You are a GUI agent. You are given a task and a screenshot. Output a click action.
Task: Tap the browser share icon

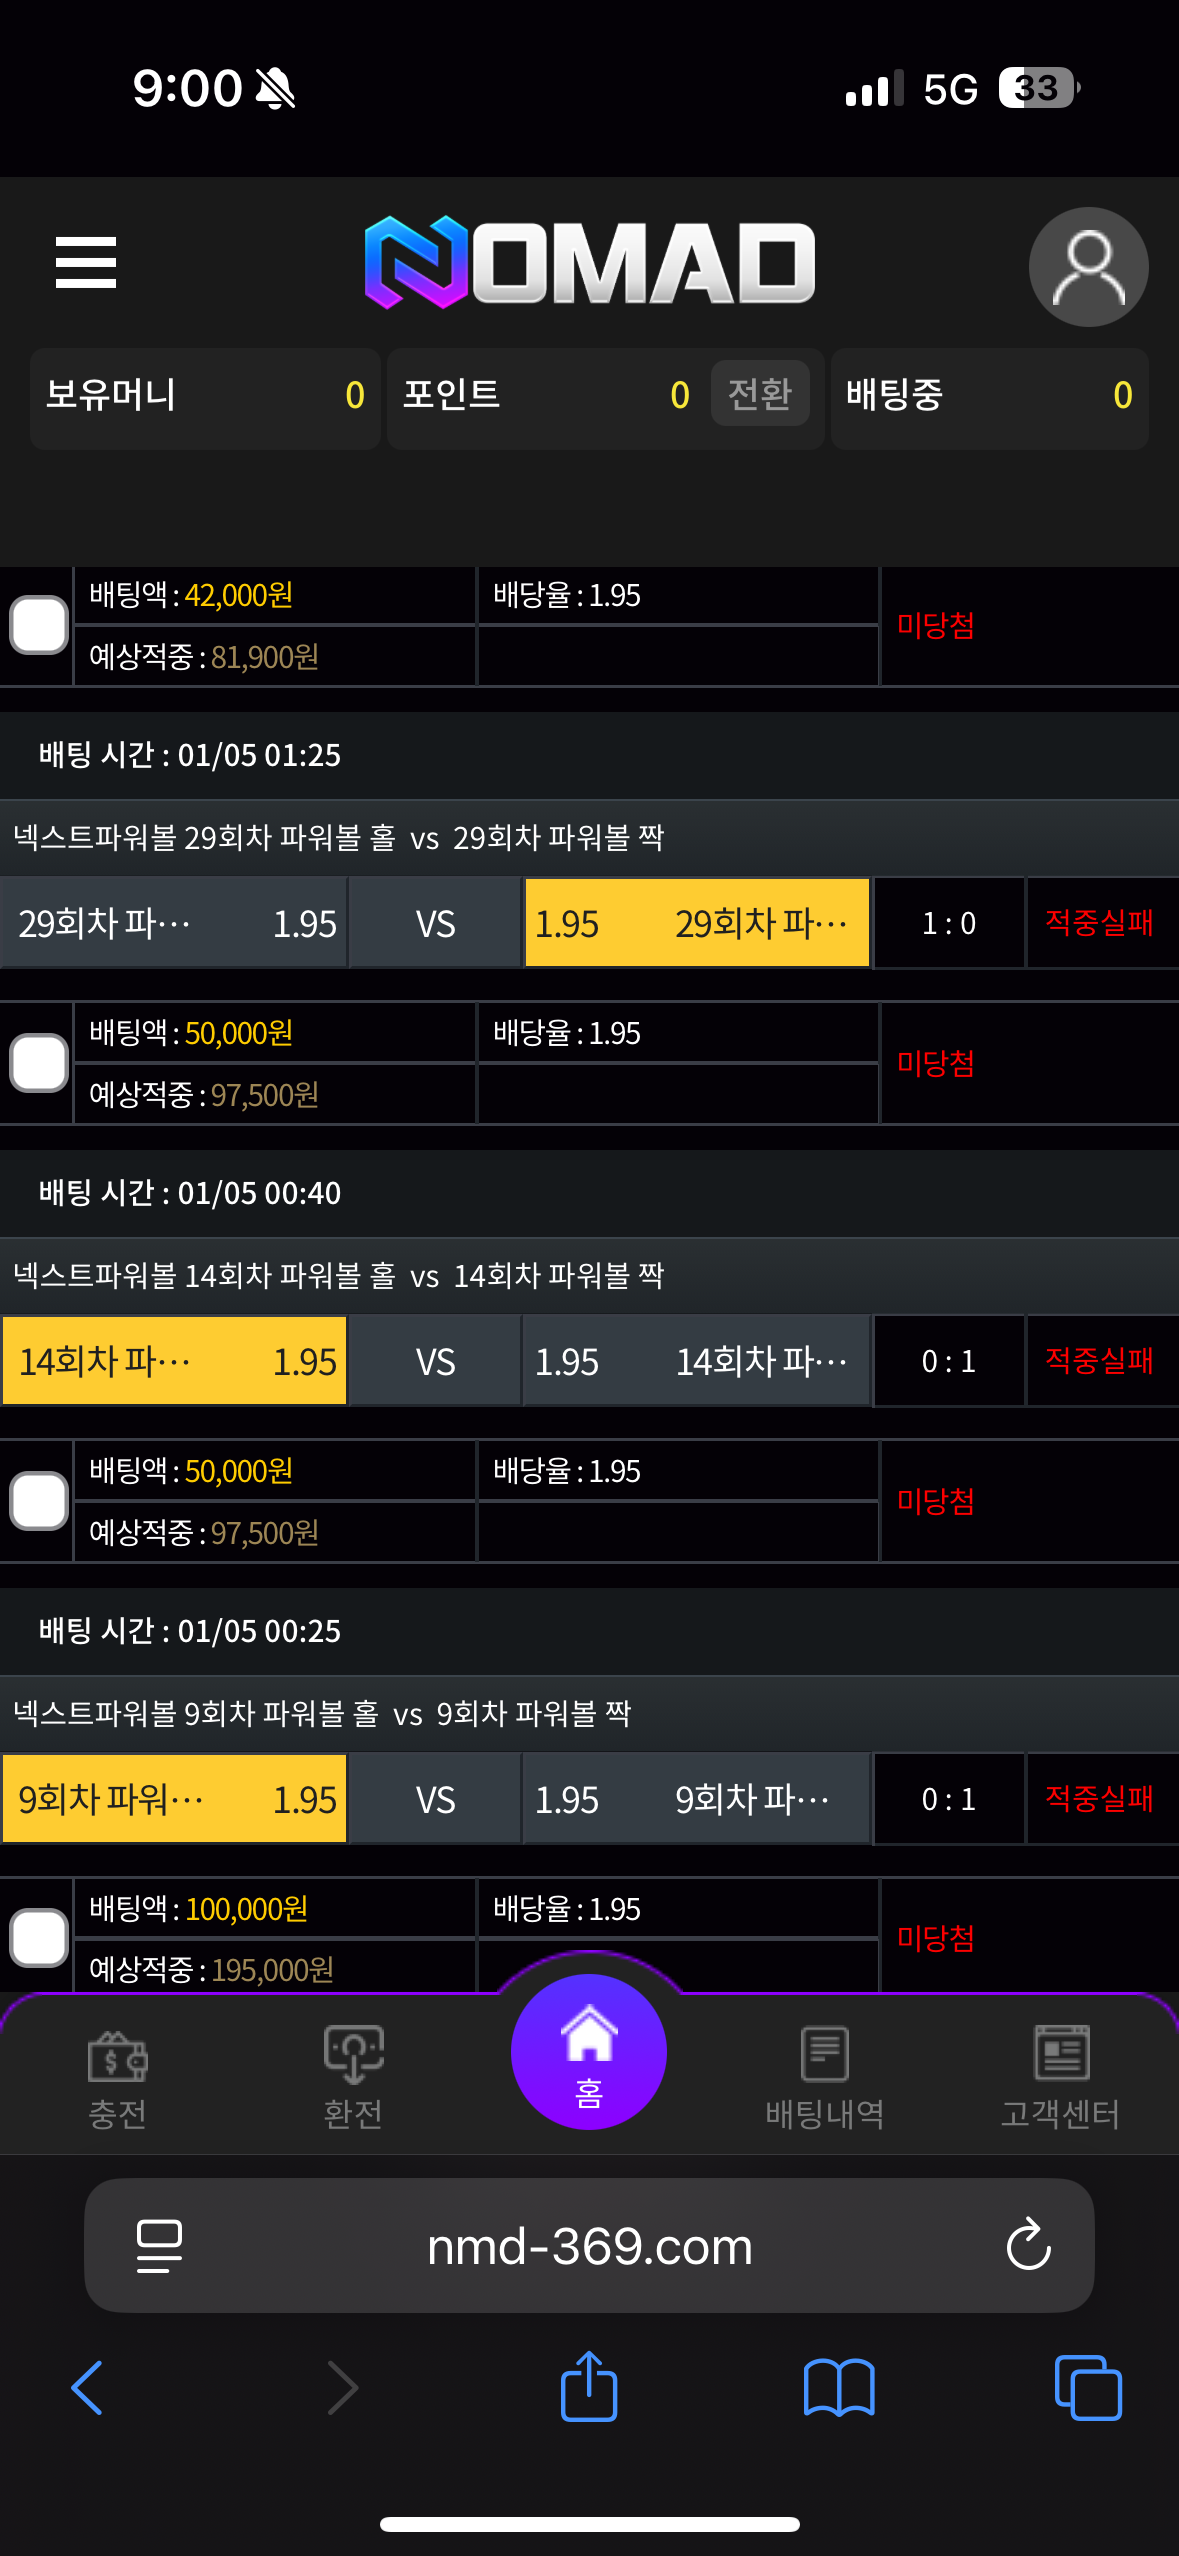589,2388
